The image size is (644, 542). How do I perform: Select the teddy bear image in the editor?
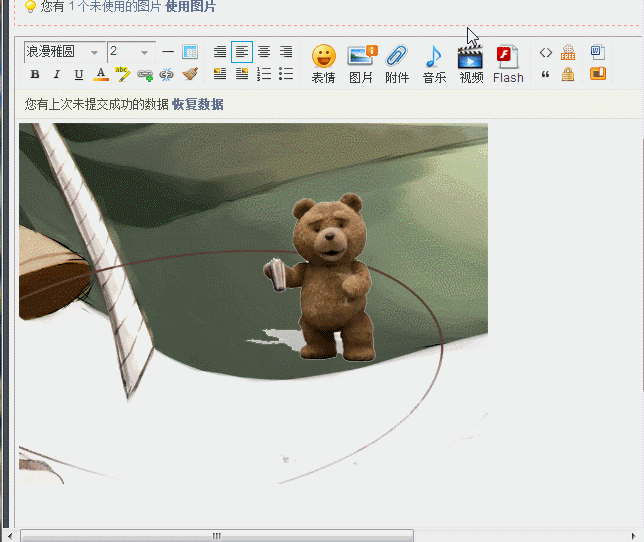coord(320,277)
